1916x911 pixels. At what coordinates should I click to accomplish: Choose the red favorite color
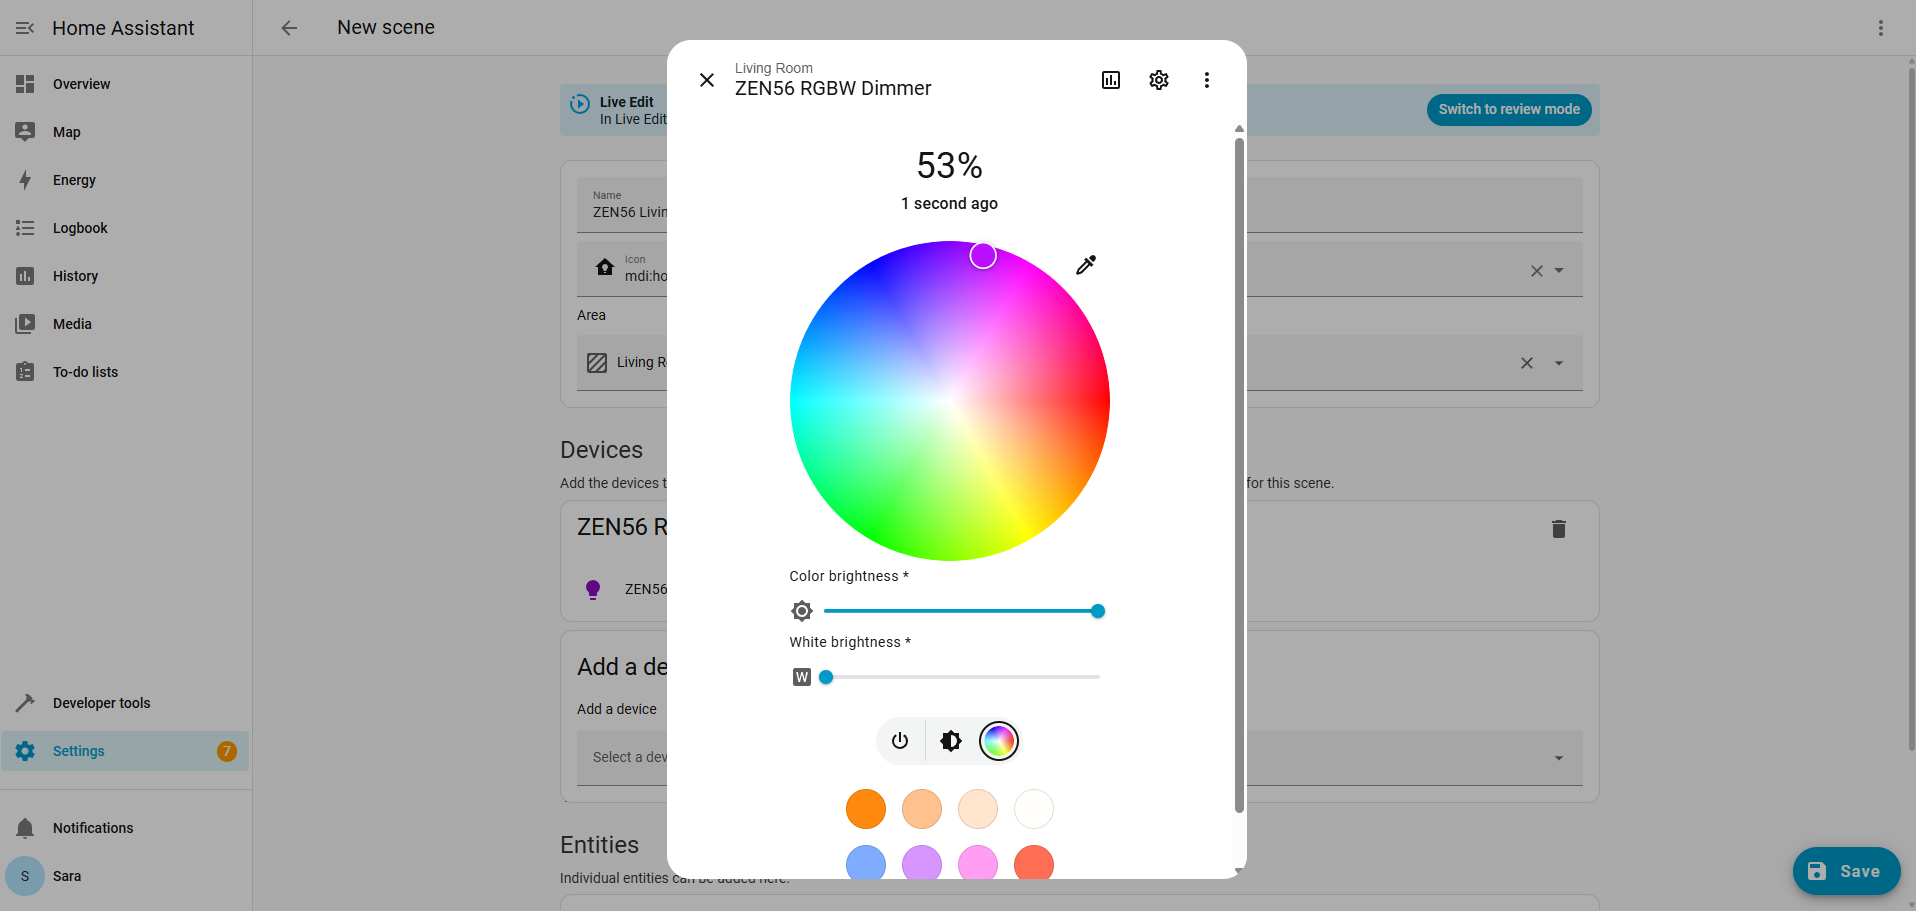[x=1034, y=862]
